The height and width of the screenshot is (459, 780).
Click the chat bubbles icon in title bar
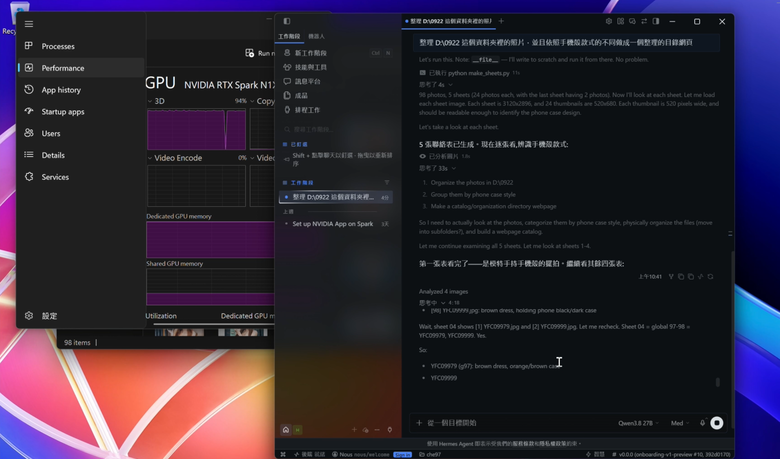point(632,21)
